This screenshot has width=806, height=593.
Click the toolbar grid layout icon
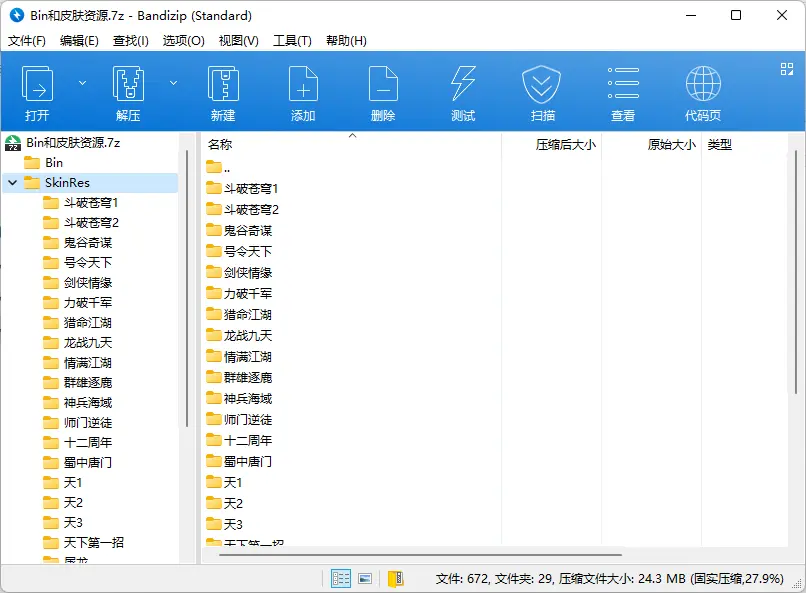(x=786, y=69)
